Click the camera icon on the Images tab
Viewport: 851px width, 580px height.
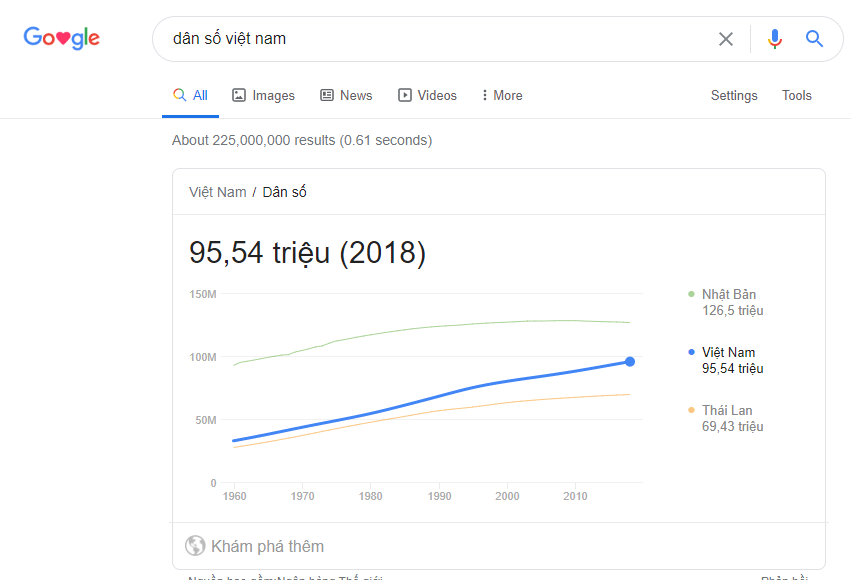coord(237,95)
